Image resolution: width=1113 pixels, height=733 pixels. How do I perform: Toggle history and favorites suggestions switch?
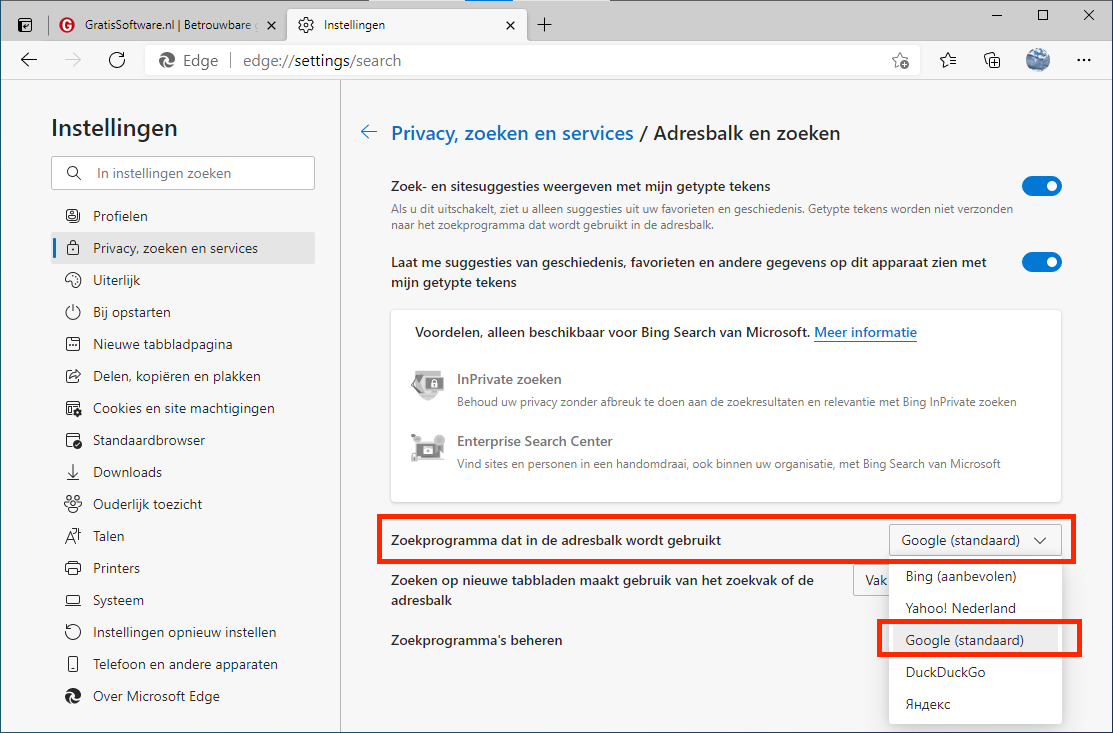pos(1041,262)
